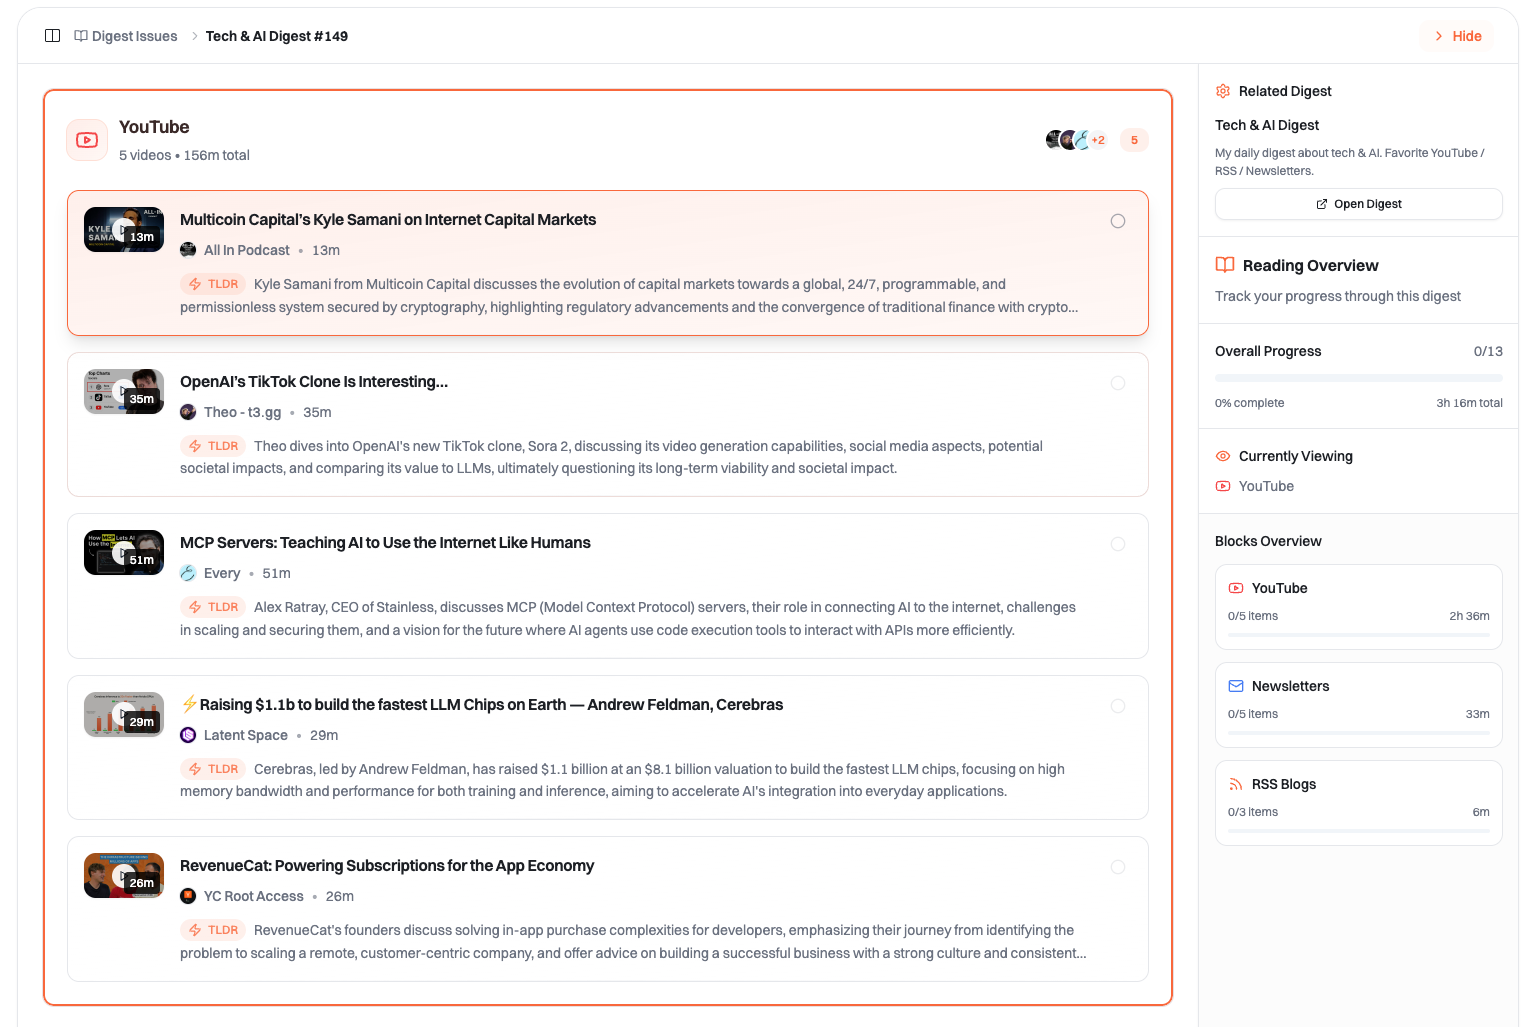
Task: Play the Cerebras video thumbnail
Action: tap(124, 715)
